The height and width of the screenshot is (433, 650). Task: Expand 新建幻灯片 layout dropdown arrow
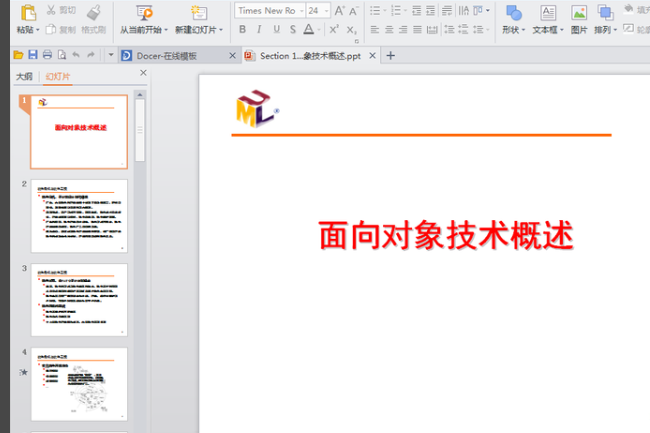pyautogui.click(x=221, y=30)
